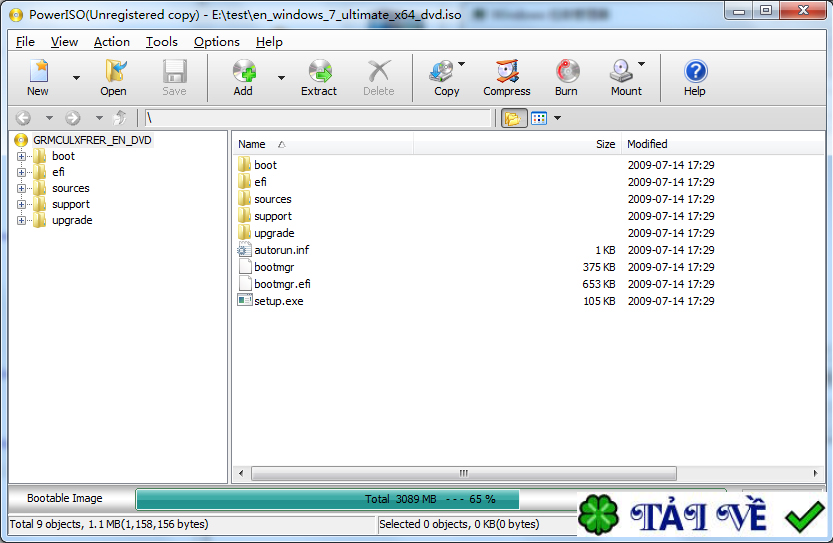Click the Delete toolbar icon

(x=379, y=71)
